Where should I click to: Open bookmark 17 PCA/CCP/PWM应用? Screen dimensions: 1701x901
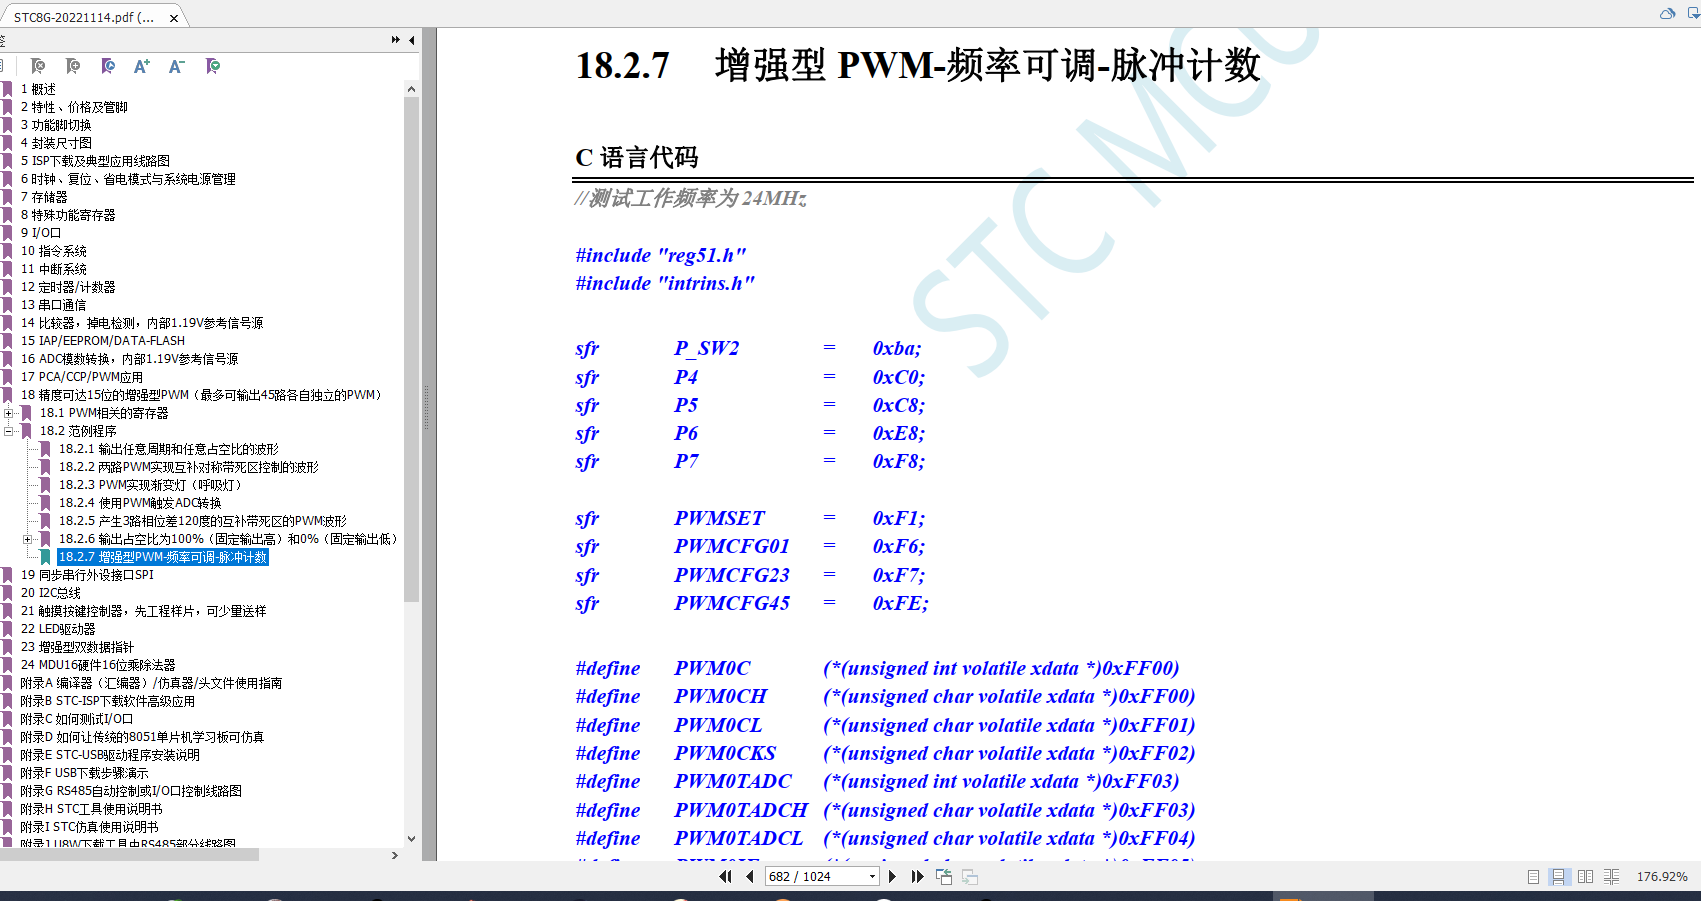82,377
